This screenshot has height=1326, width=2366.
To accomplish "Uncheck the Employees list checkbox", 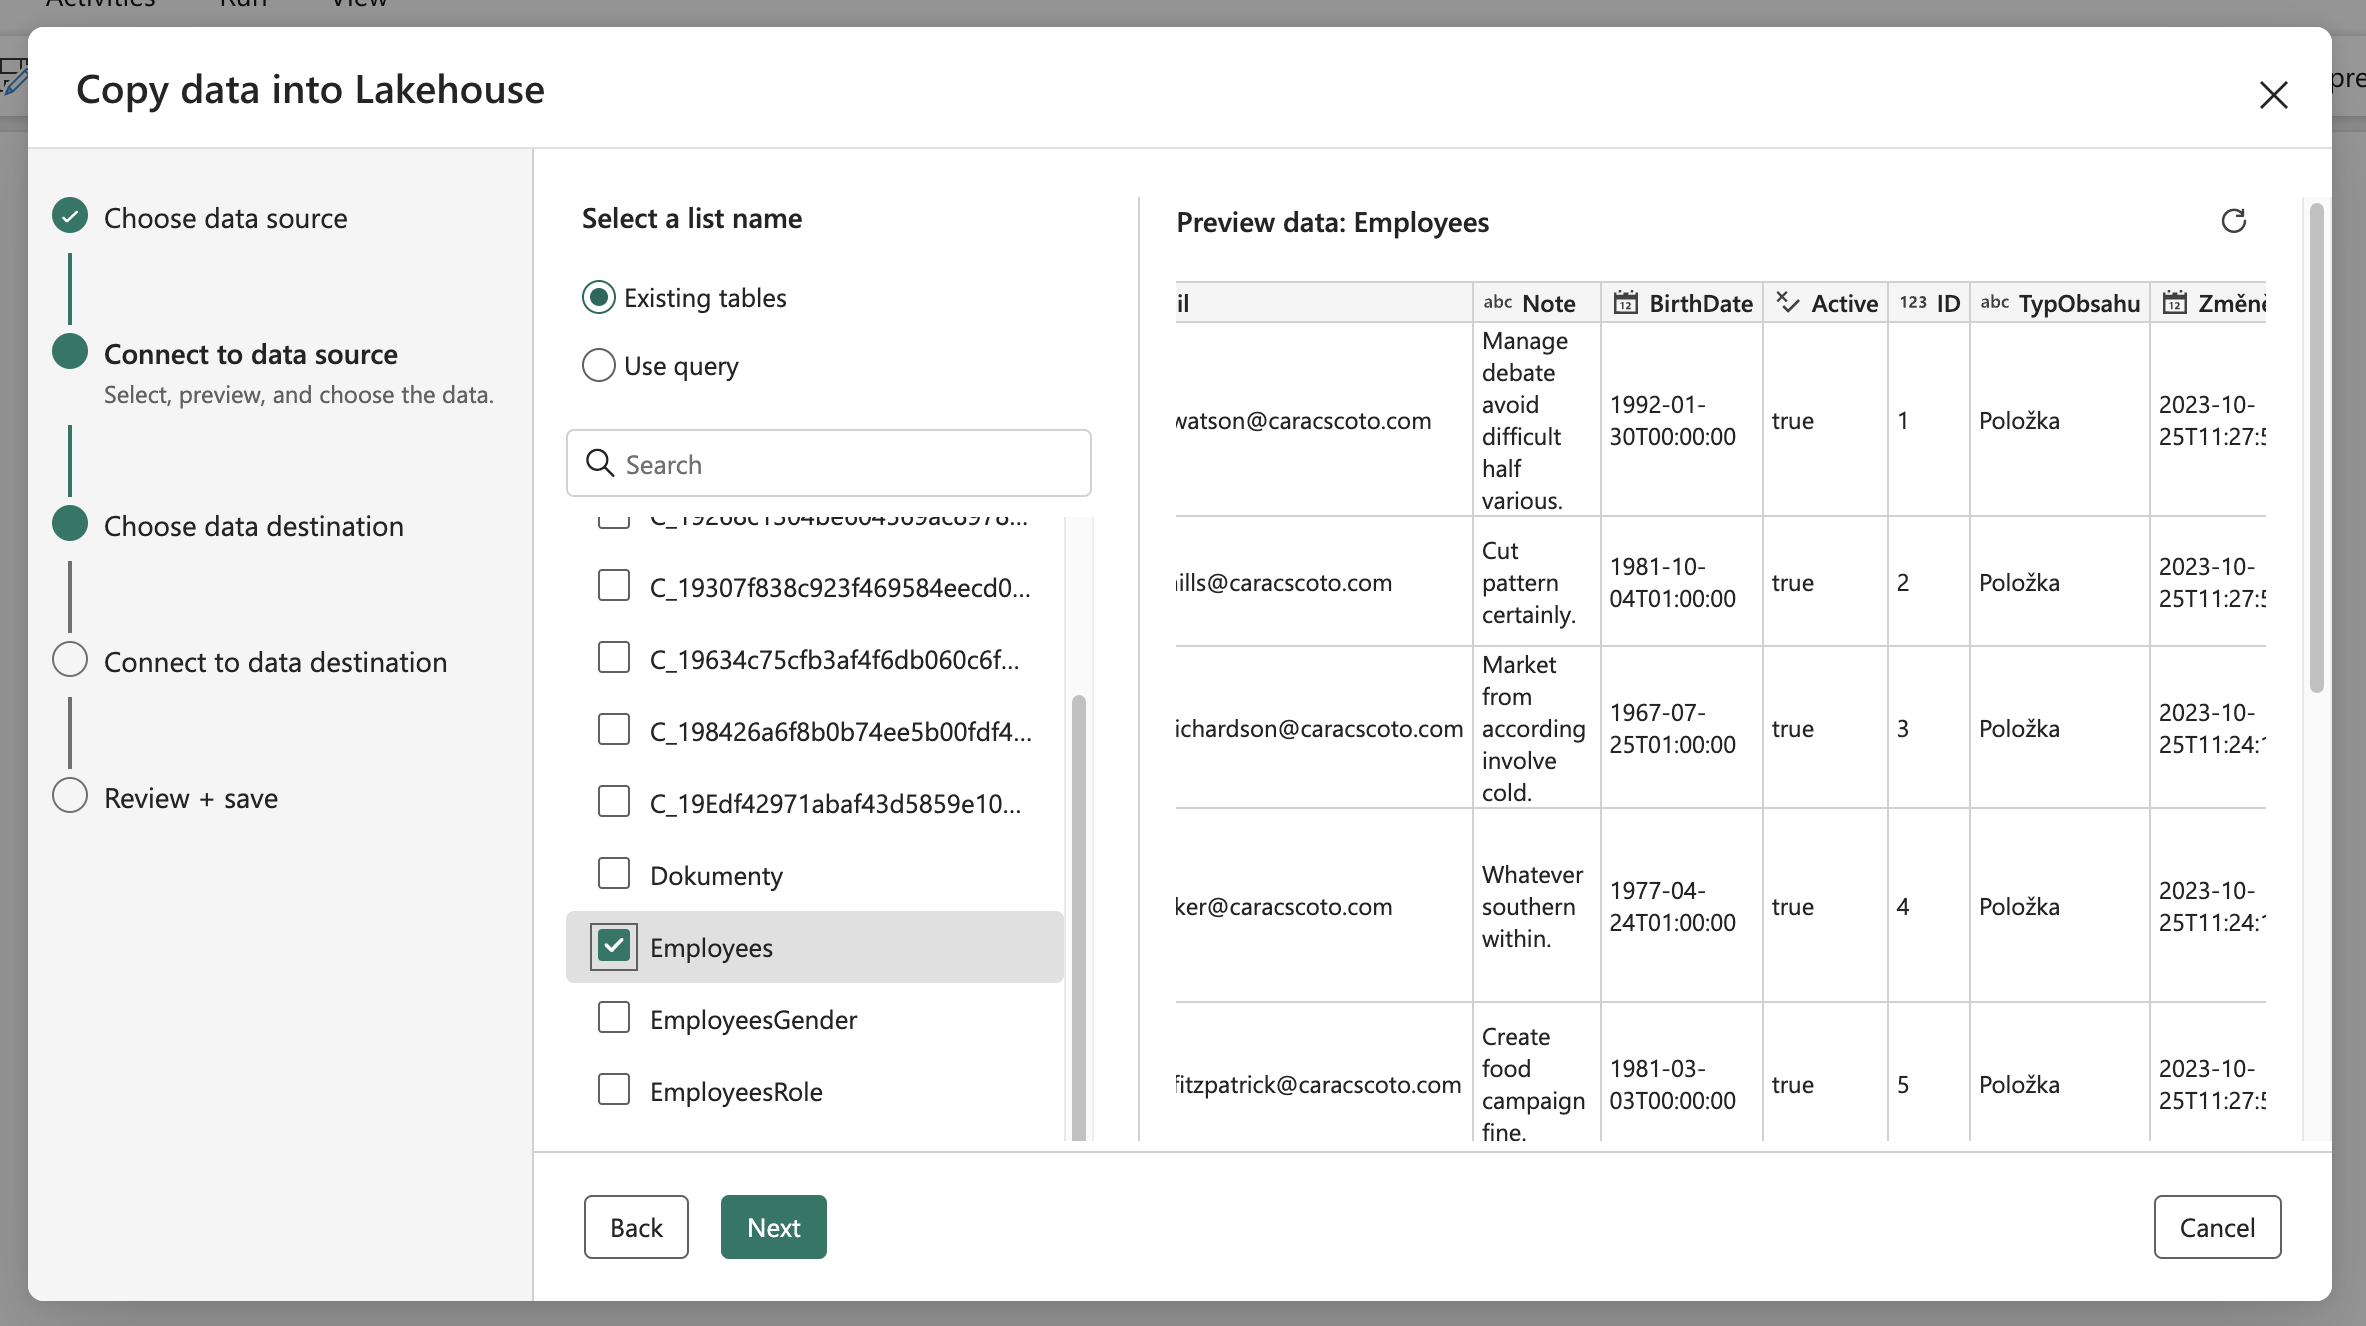I will point(614,946).
